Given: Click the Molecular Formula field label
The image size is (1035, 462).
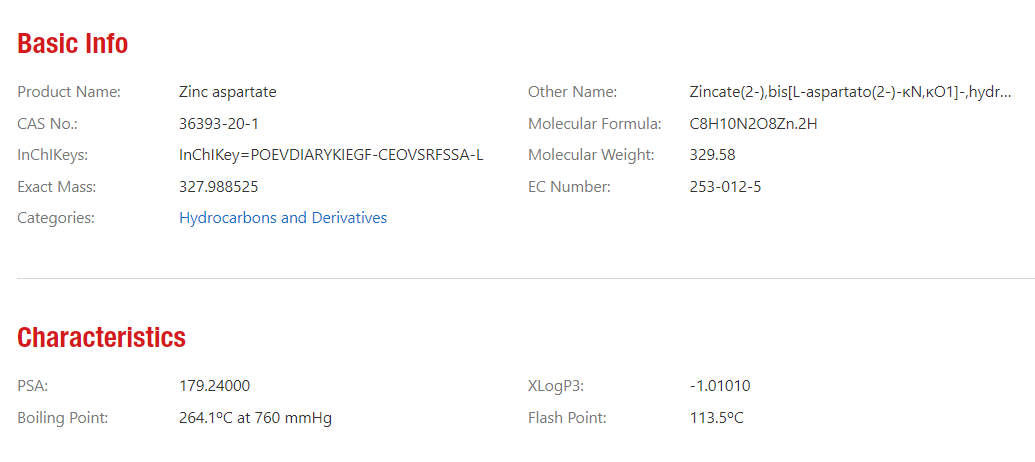Looking at the screenshot, I should [594, 124].
